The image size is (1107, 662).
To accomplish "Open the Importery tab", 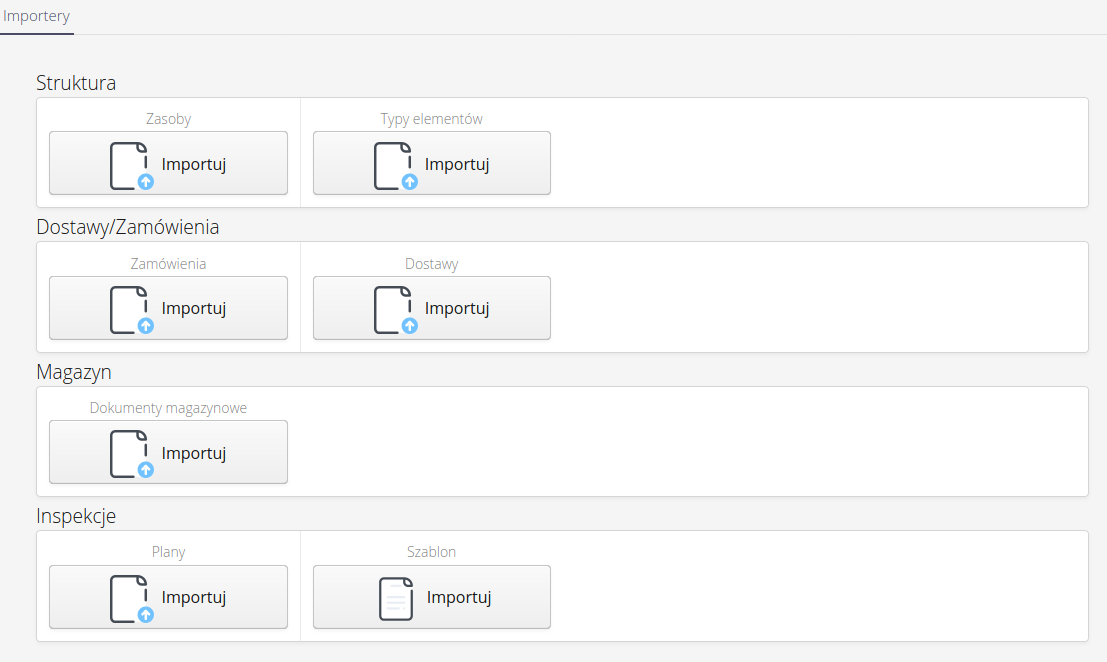I will pyautogui.click(x=37, y=16).
